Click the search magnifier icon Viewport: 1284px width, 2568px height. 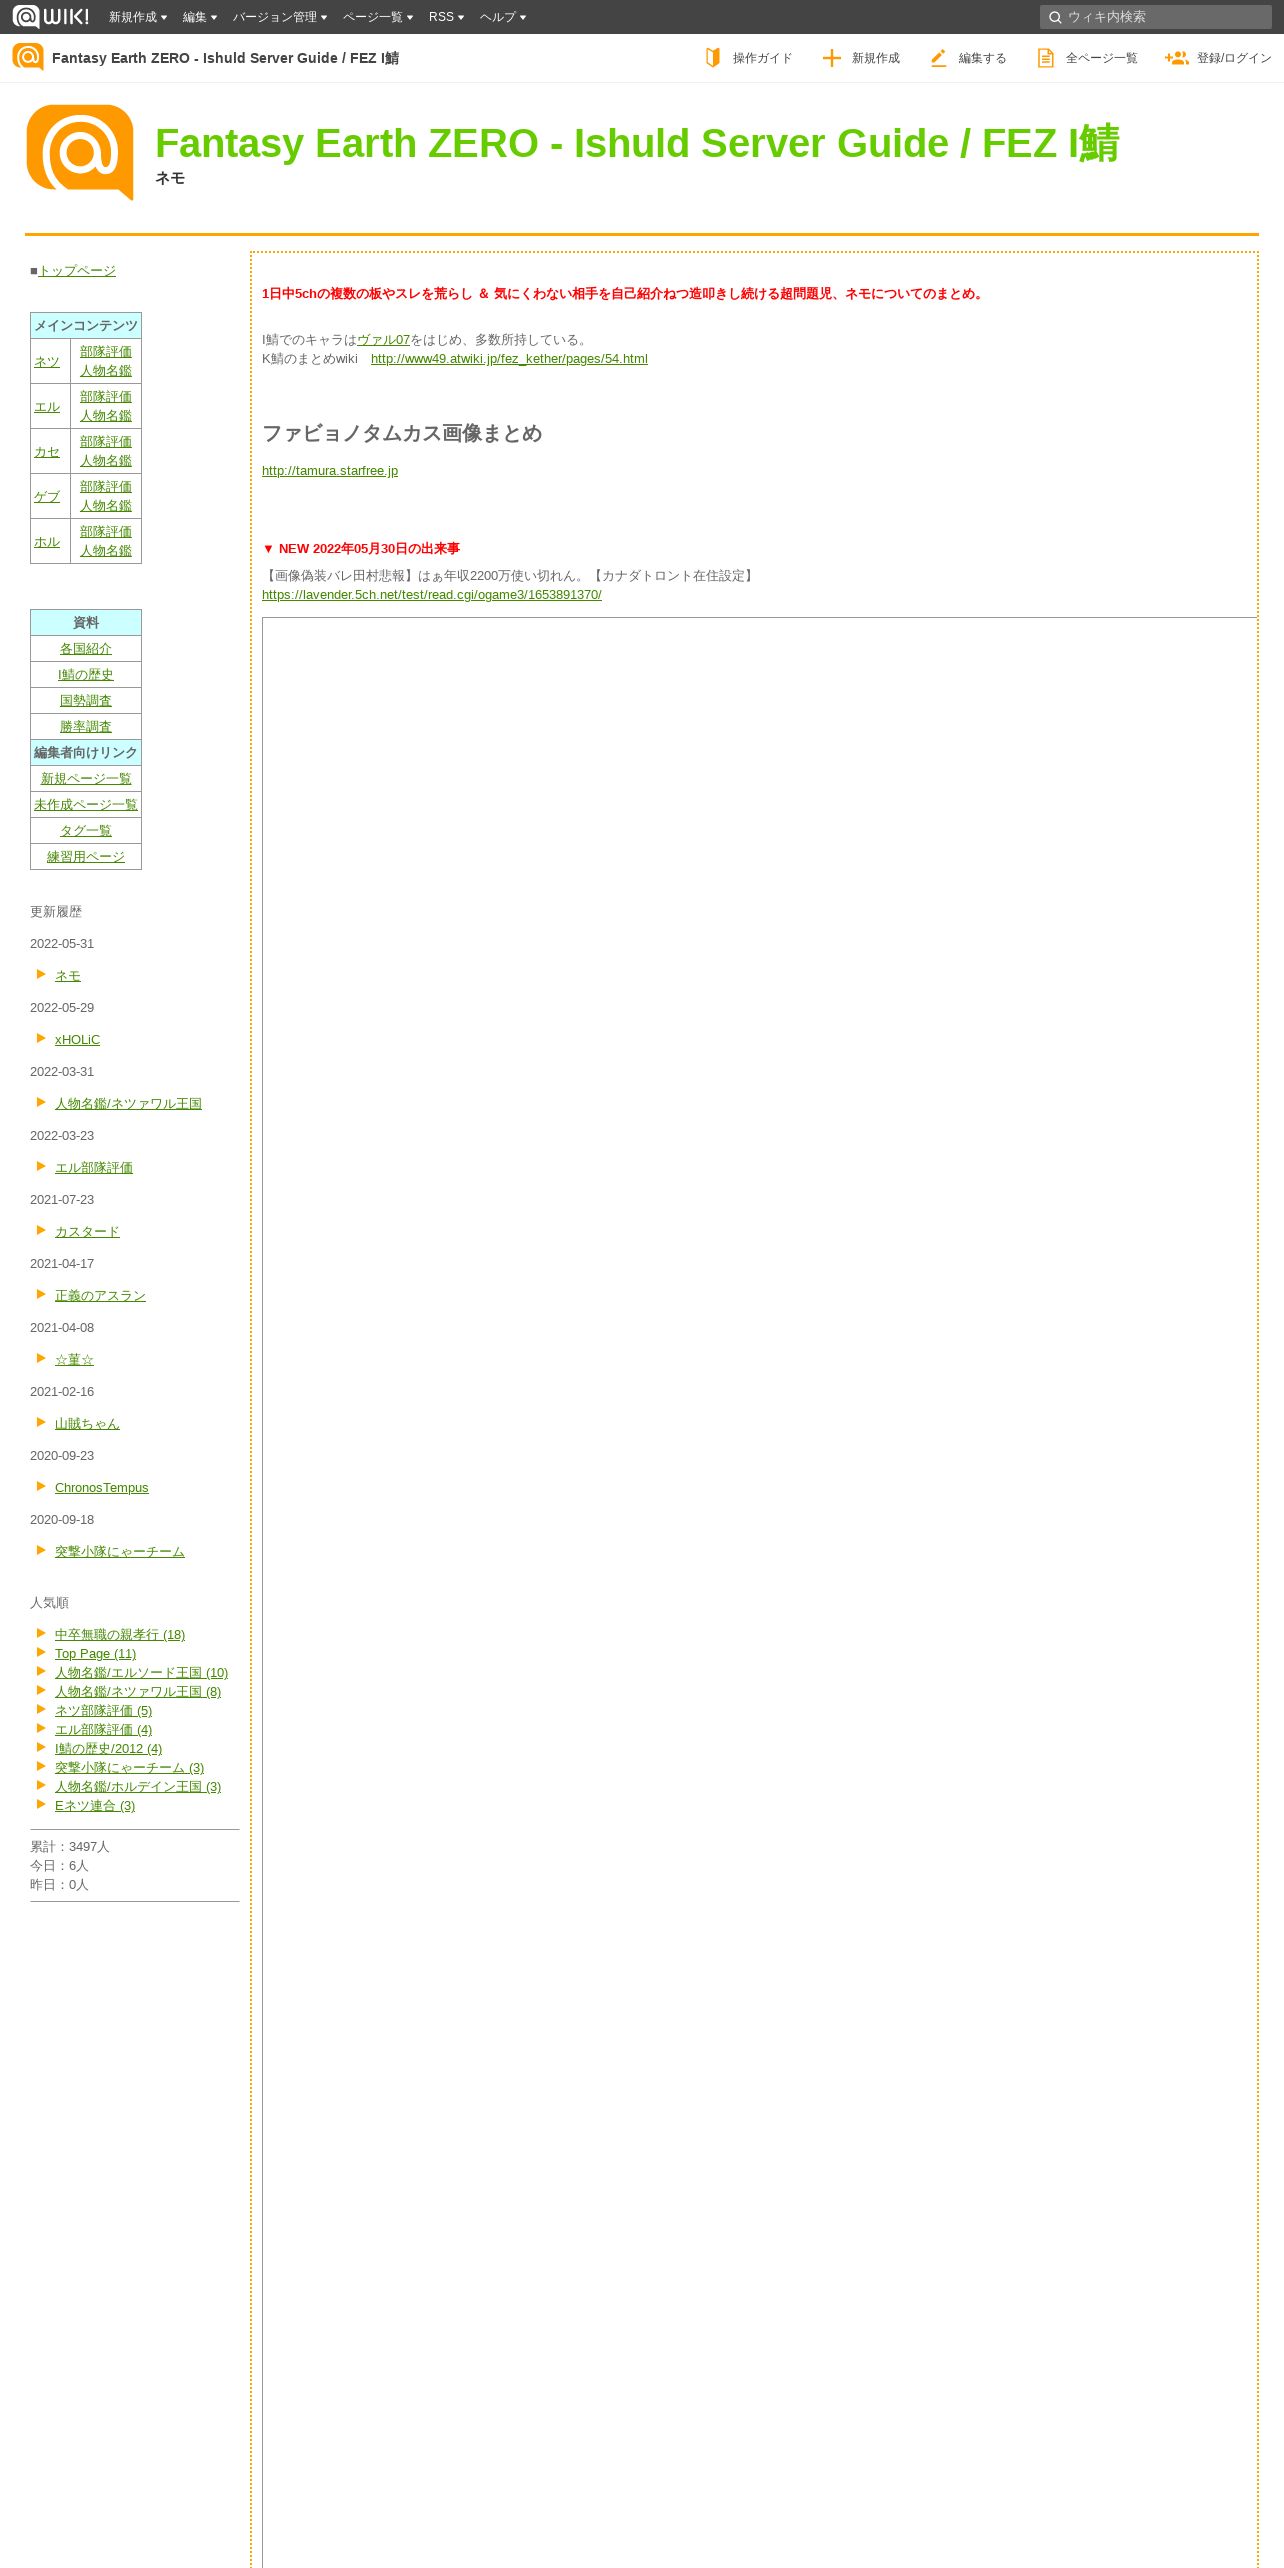tap(1054, 17)
